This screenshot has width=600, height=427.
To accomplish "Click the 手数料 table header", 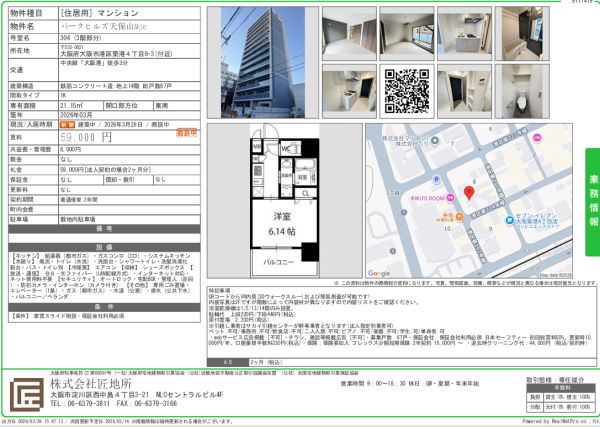I will click(x=559, y=388).
